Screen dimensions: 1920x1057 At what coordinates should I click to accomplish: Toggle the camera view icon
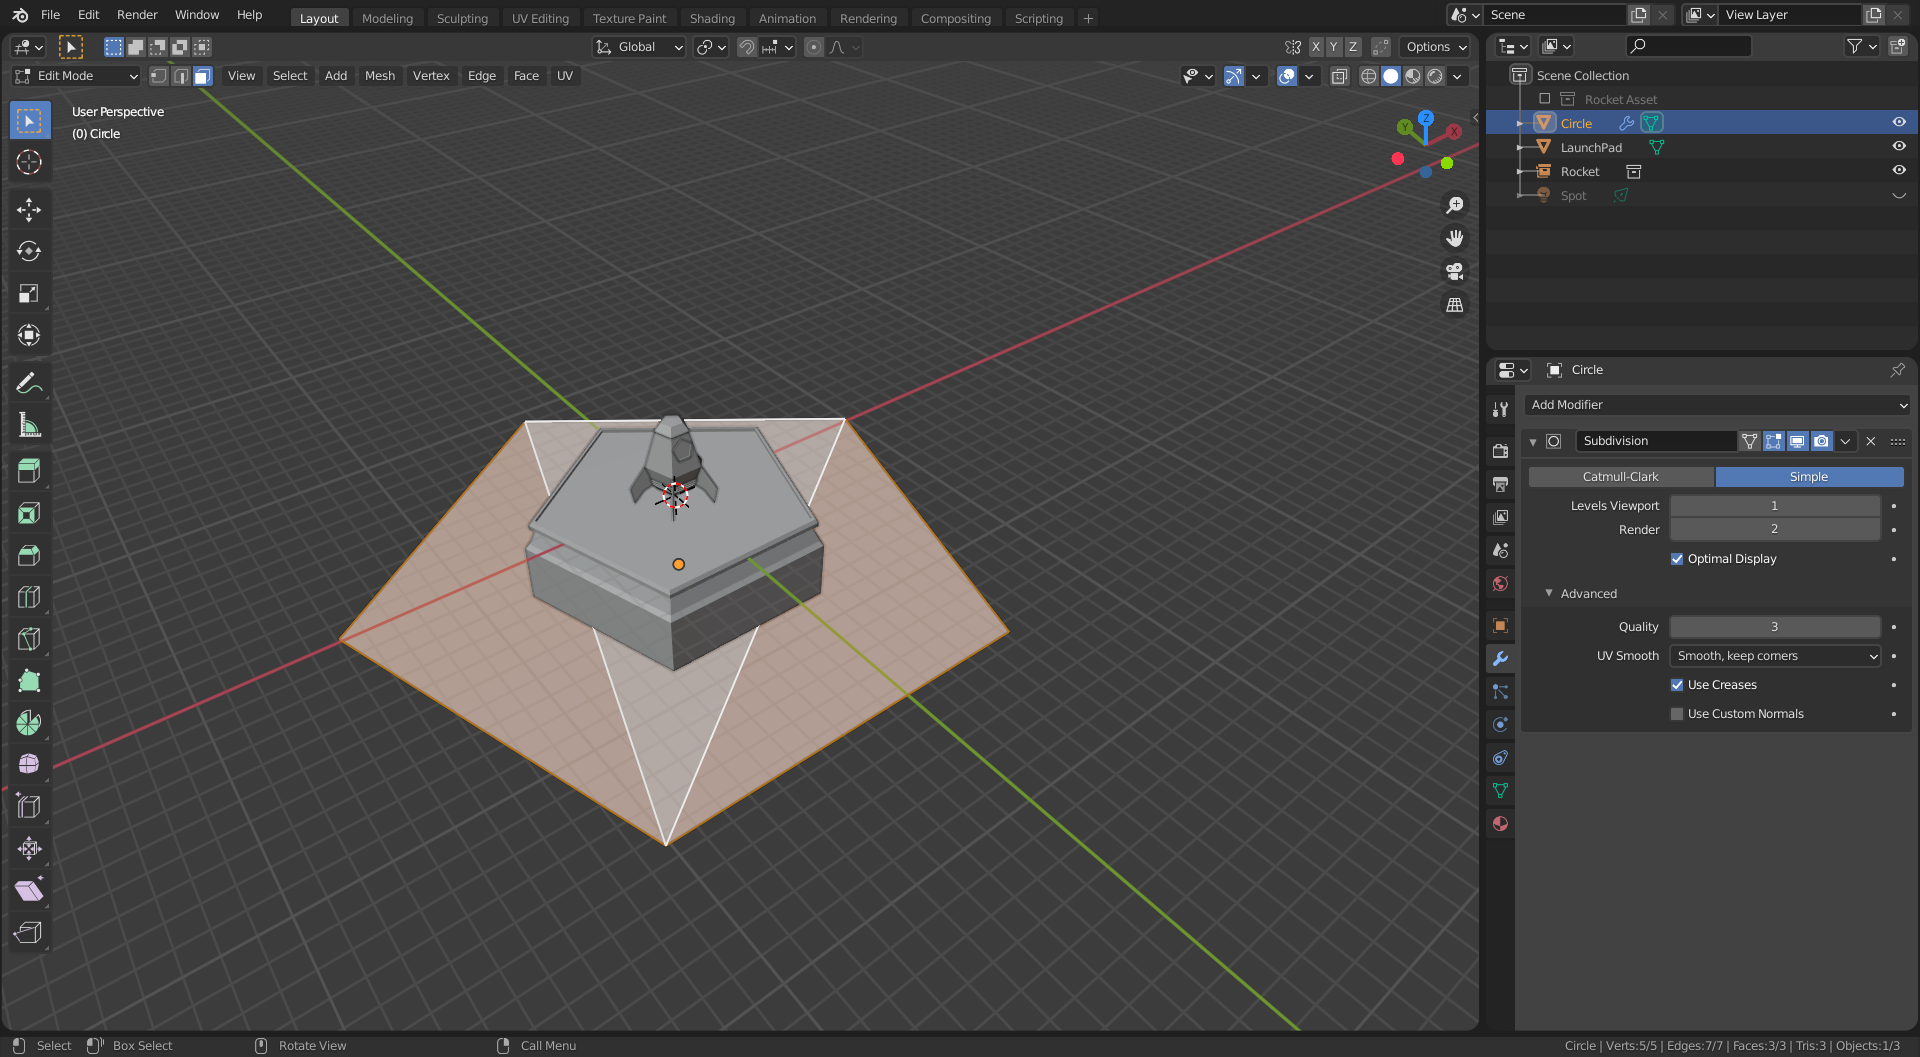point(1455,271)
